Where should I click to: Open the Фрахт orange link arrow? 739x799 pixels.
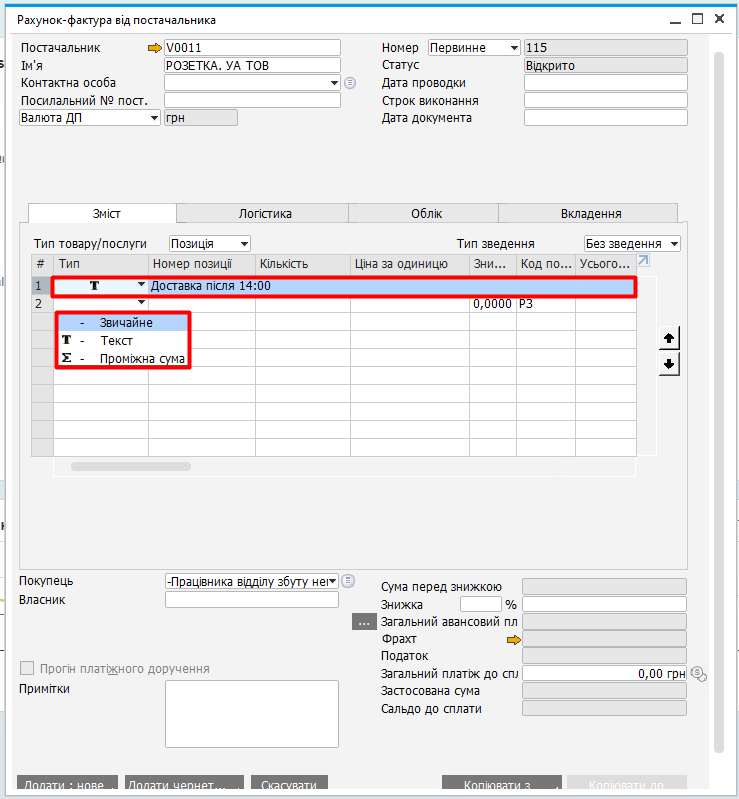[514, 639]
